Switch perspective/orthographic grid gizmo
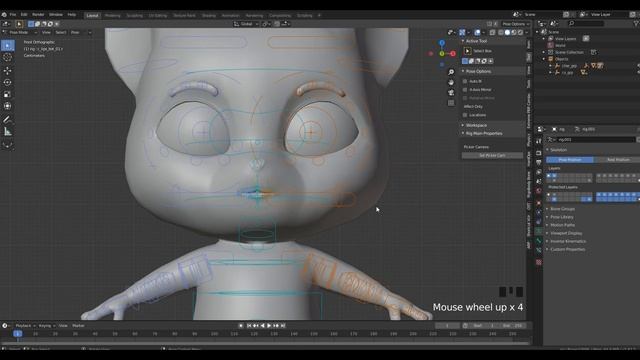 (x=451, y=103)
